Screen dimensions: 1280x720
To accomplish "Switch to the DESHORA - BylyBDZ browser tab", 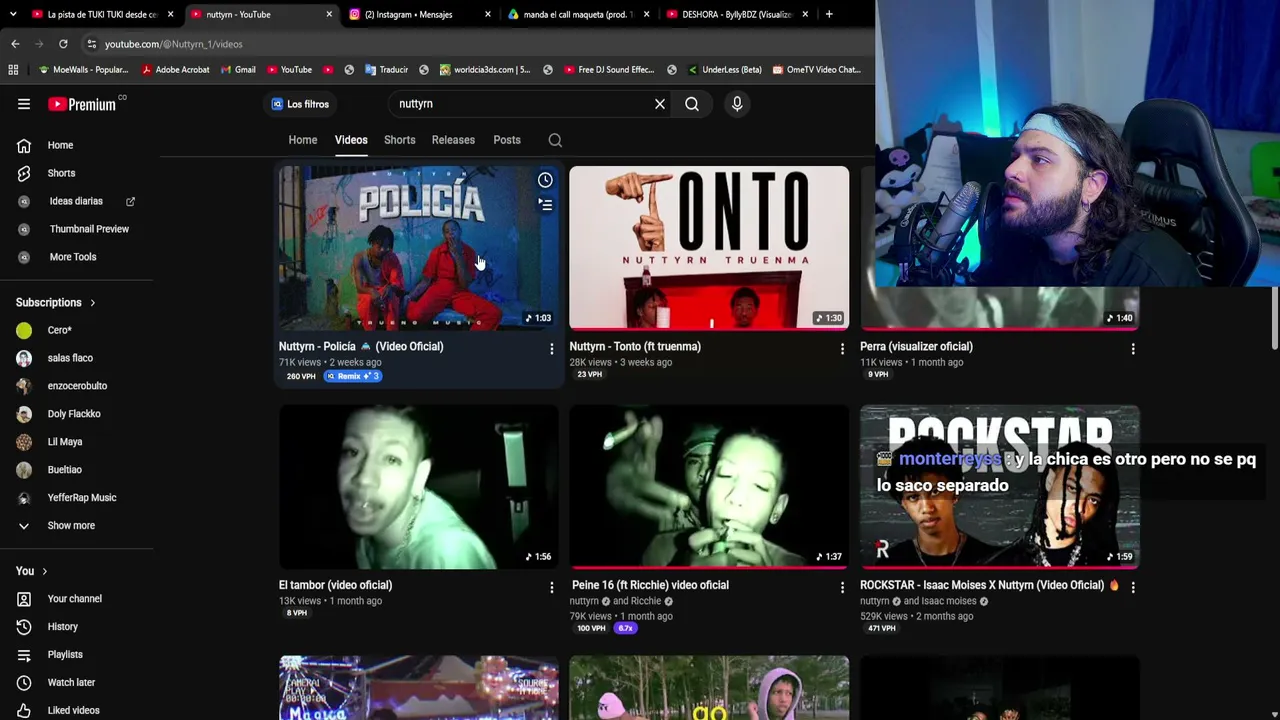I will pos(737,14).
